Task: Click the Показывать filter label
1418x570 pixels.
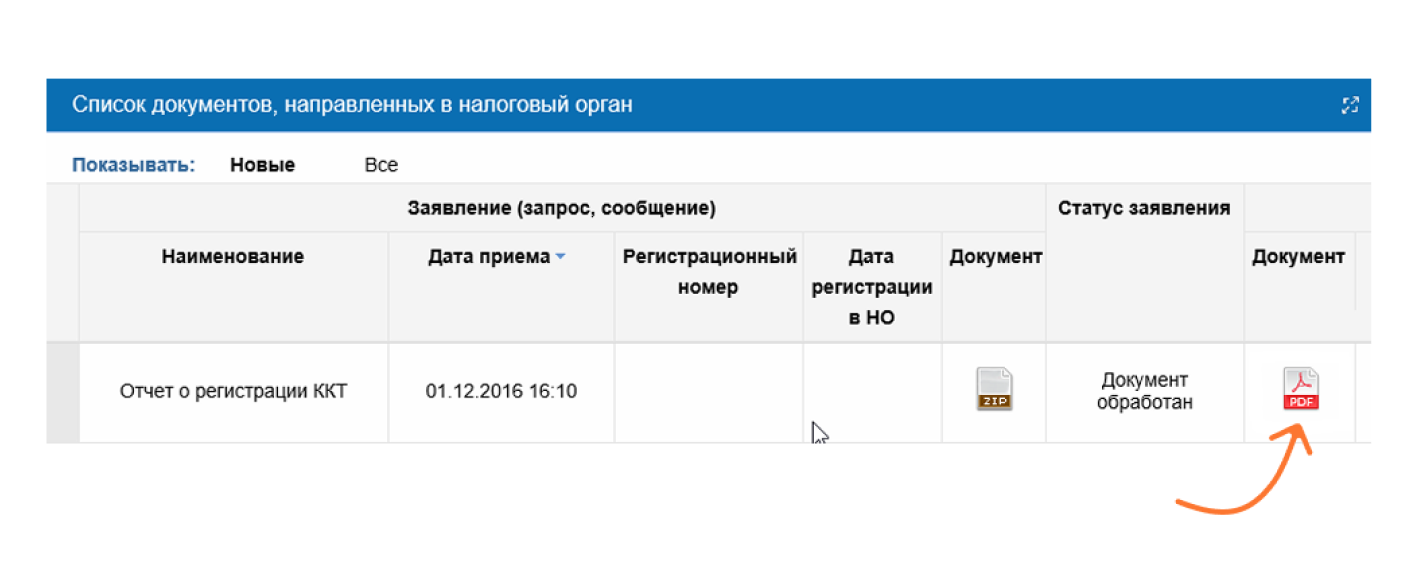Action: pos(133,165)
